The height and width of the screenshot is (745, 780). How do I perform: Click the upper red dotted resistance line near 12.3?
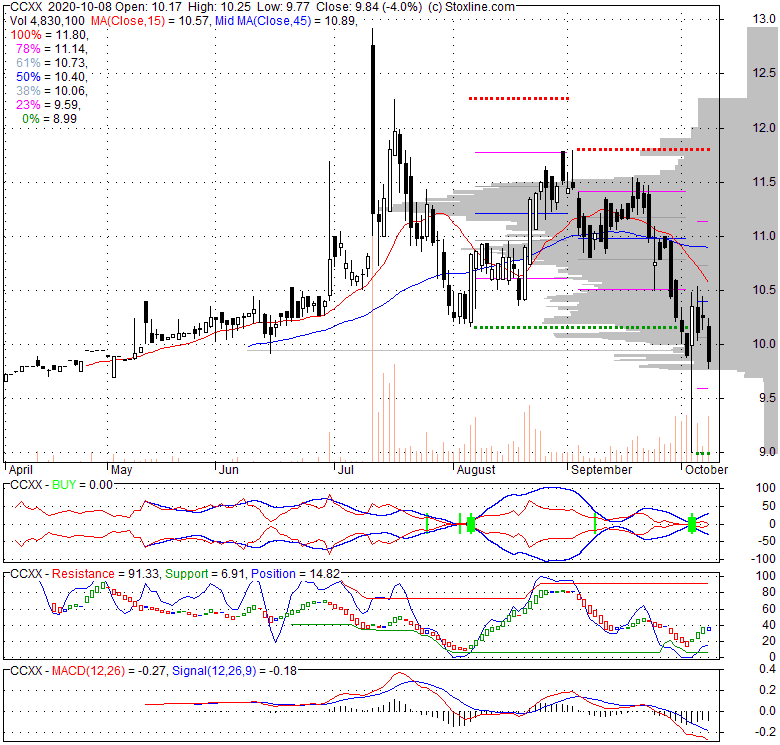point(518,98)
